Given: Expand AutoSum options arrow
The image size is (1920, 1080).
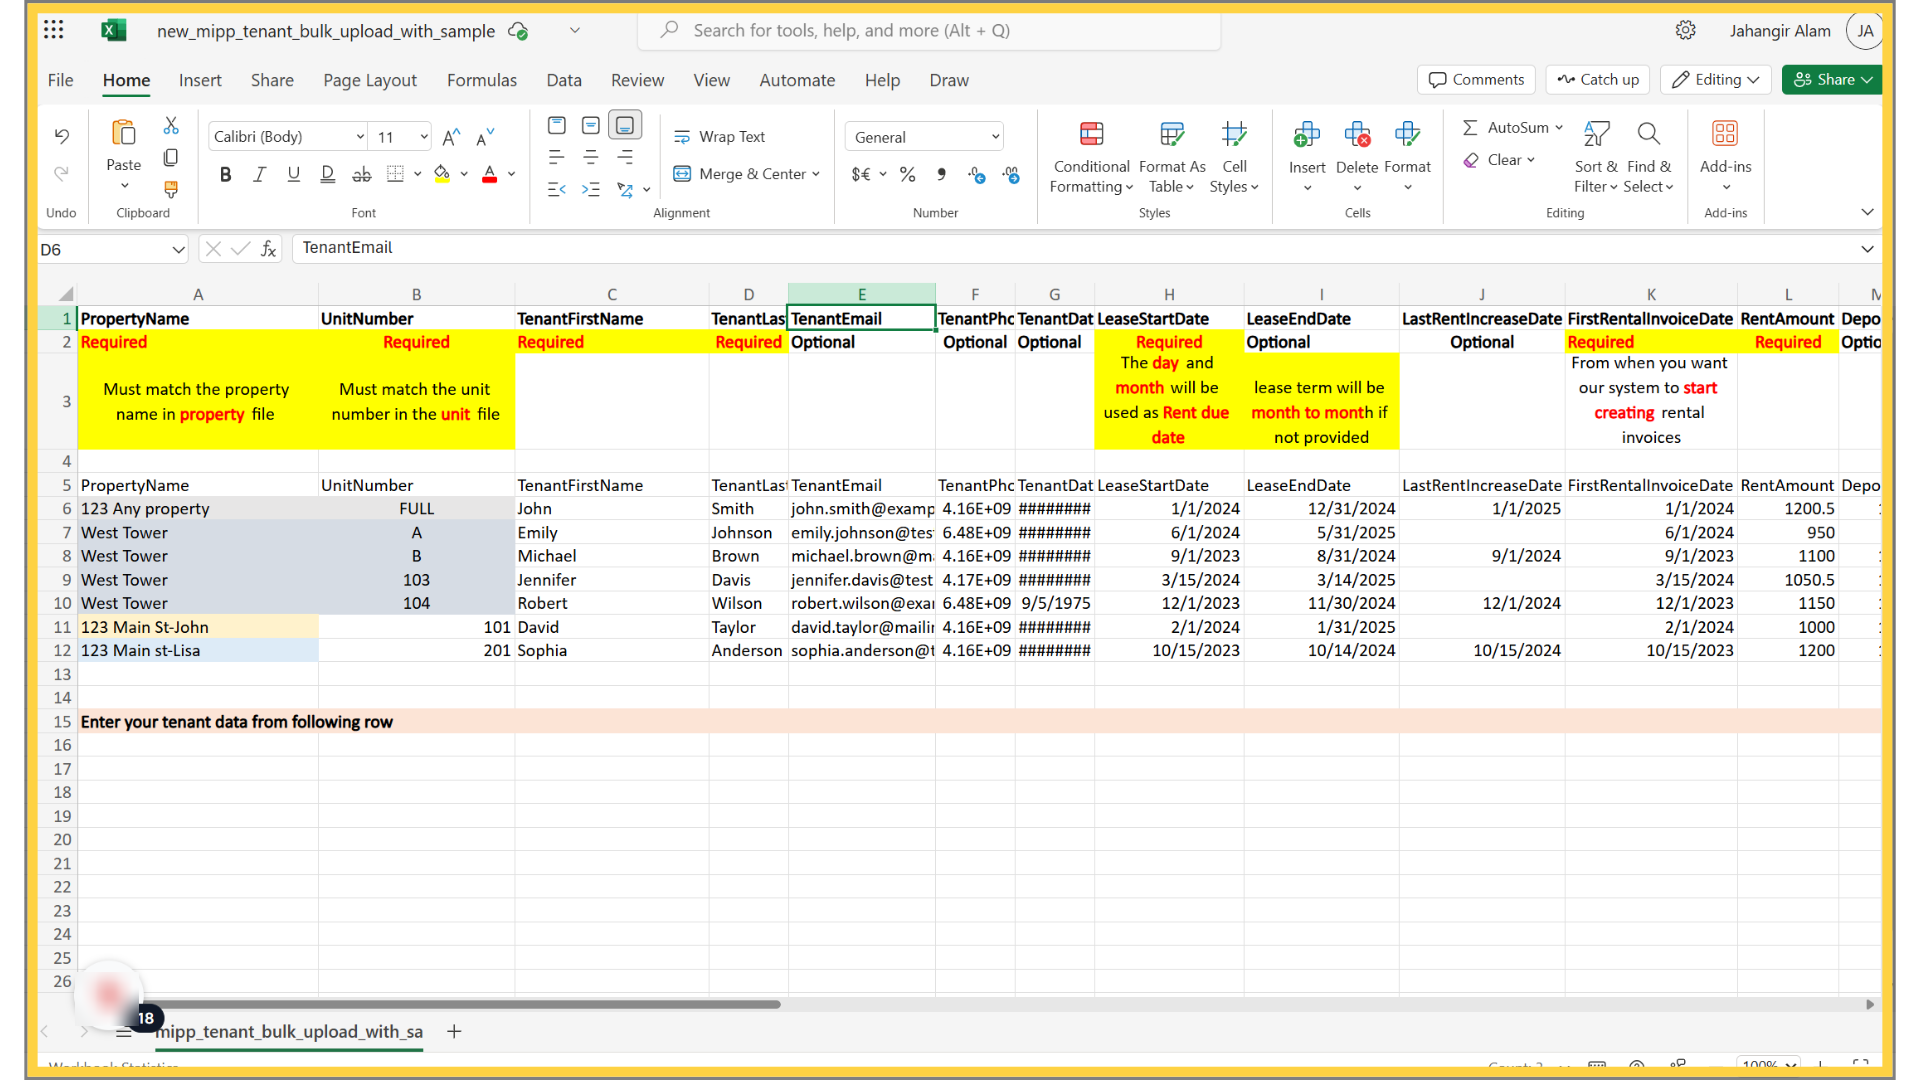Looking at the screenshot, I should tap(1559, 128).
